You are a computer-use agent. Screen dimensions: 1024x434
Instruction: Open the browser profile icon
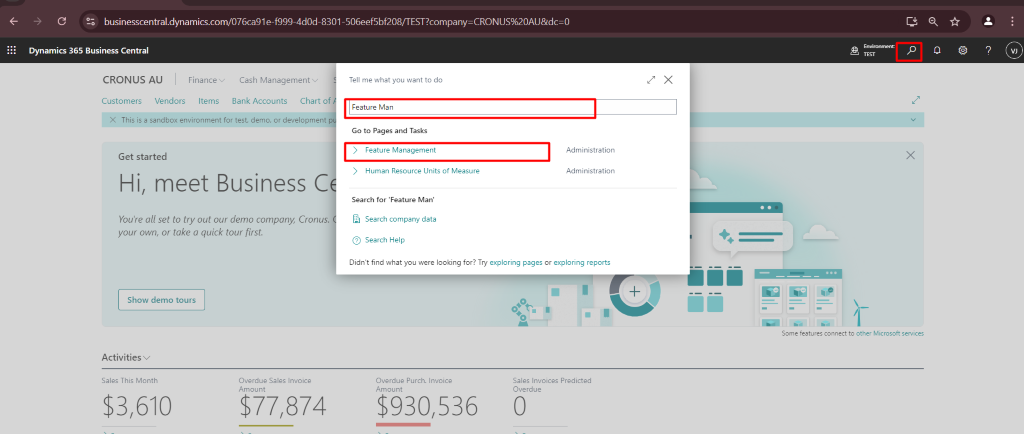tap(988, 21)
